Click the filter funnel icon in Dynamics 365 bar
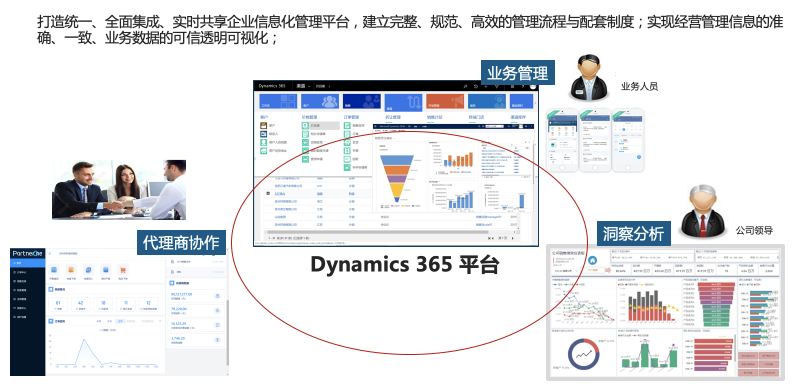The height and width of the screenshot is (388, 803). coord(497,87)
